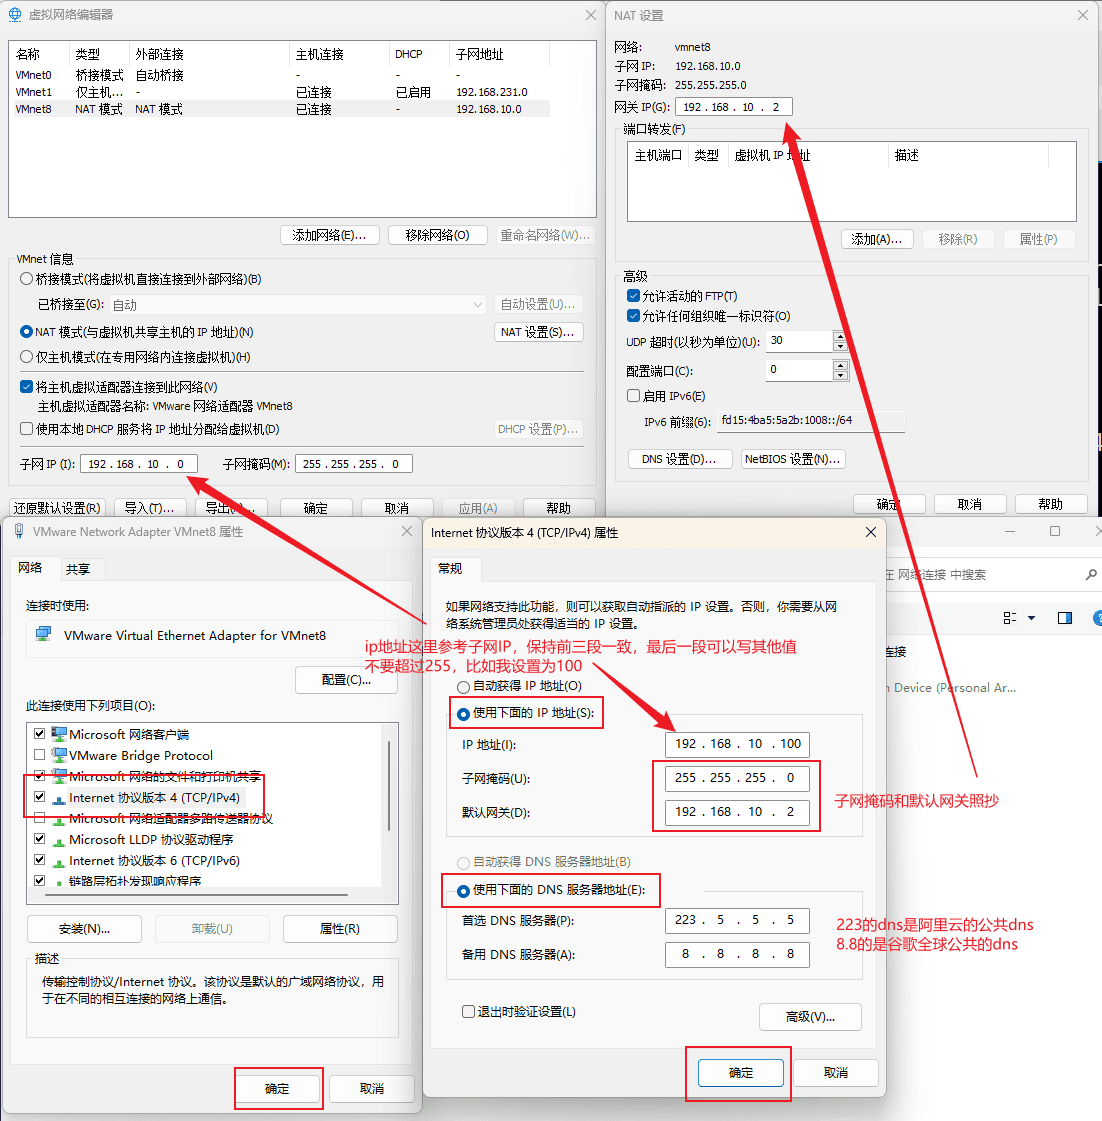The width and height of the screenshot is (1102, 1121).
Task: Select the VMnet1 row in network list
Action: (x=282, y=92)
